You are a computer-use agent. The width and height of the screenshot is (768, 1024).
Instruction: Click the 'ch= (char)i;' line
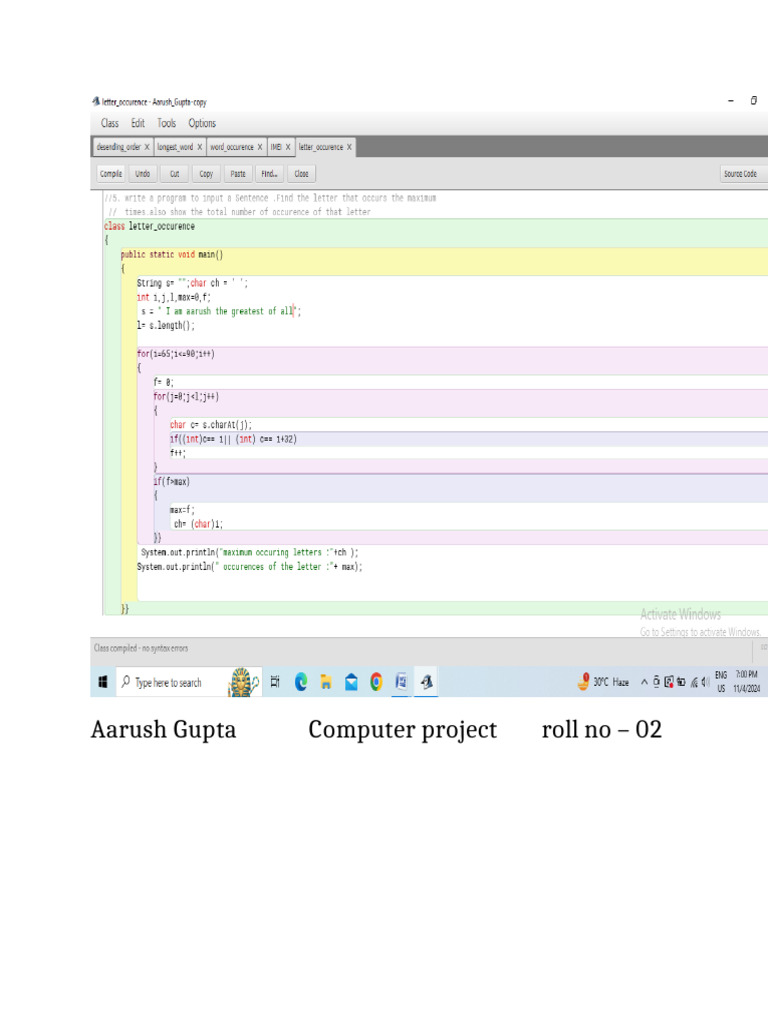[199, 524]
